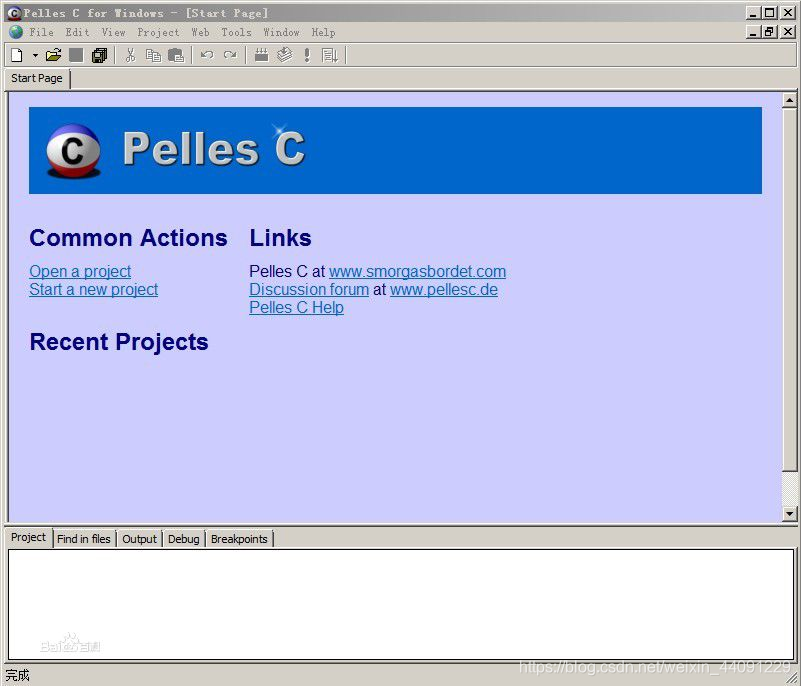Switch to the Debug tab

183,539
